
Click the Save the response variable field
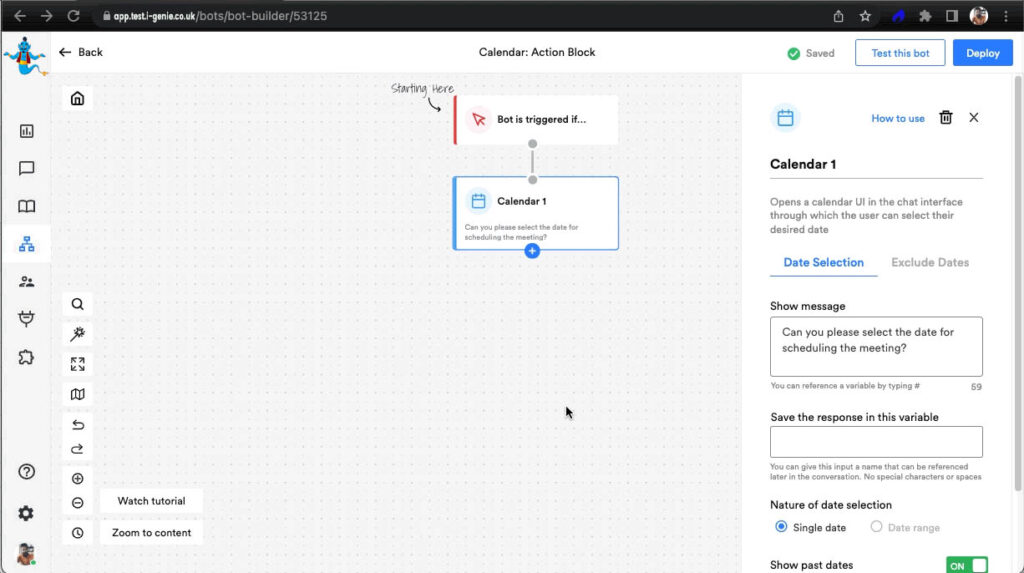coord(876,442)
